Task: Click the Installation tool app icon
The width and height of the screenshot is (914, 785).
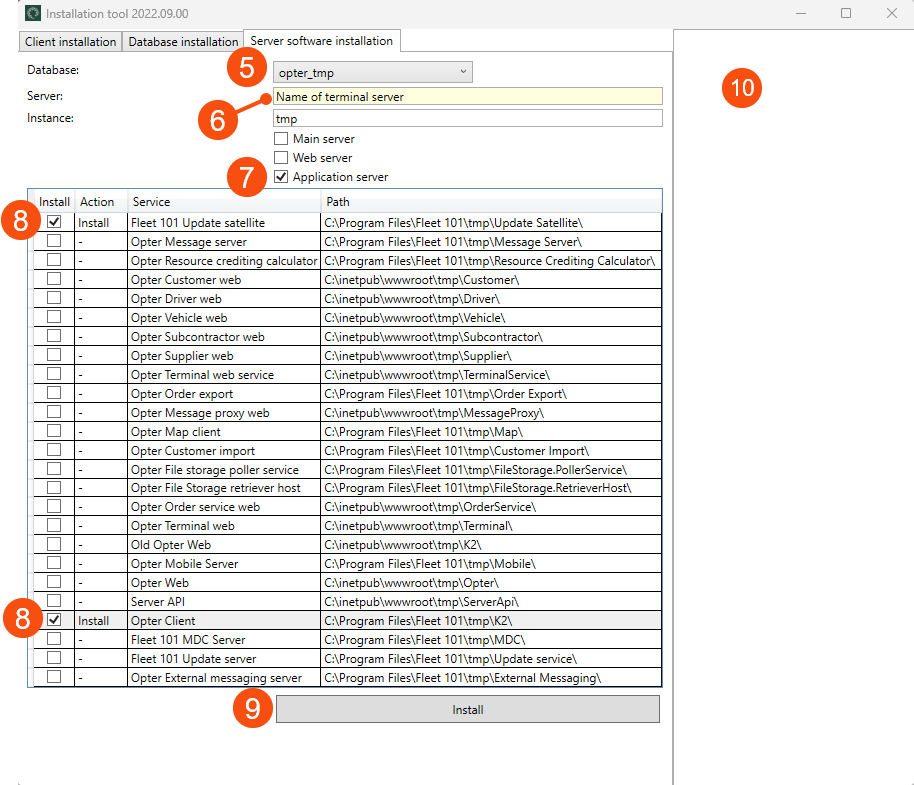Action: point(33,13)
